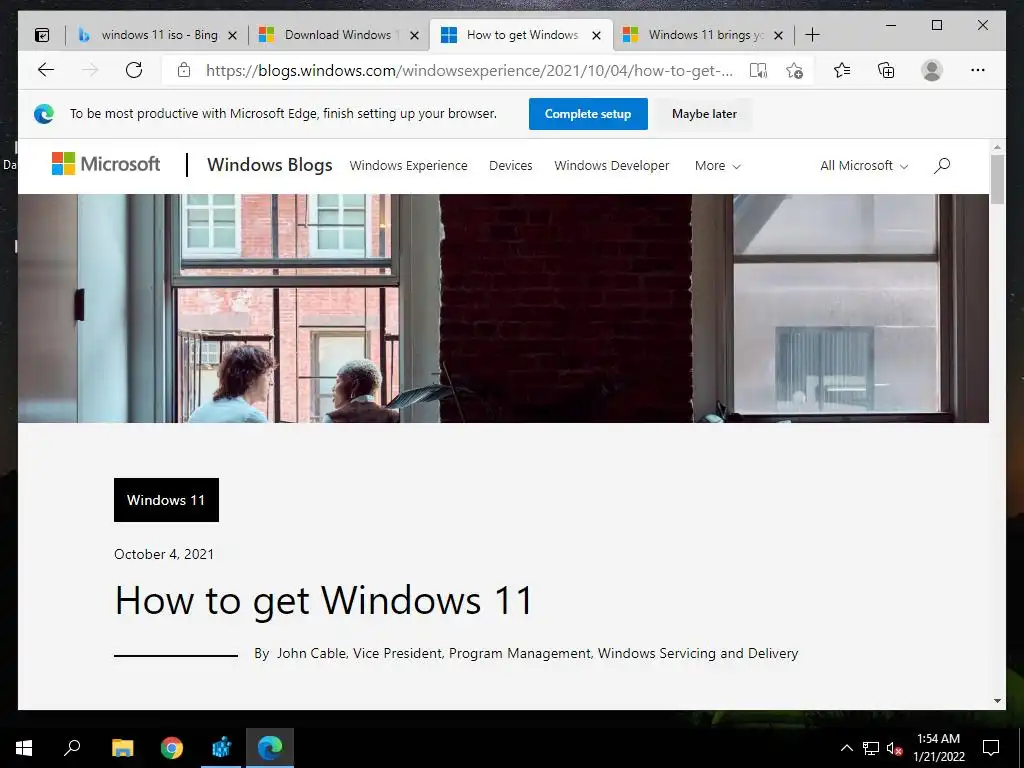The image size is (1024, 768).
Task: Open File Explorer from taskbar
Action: [122, 748]
